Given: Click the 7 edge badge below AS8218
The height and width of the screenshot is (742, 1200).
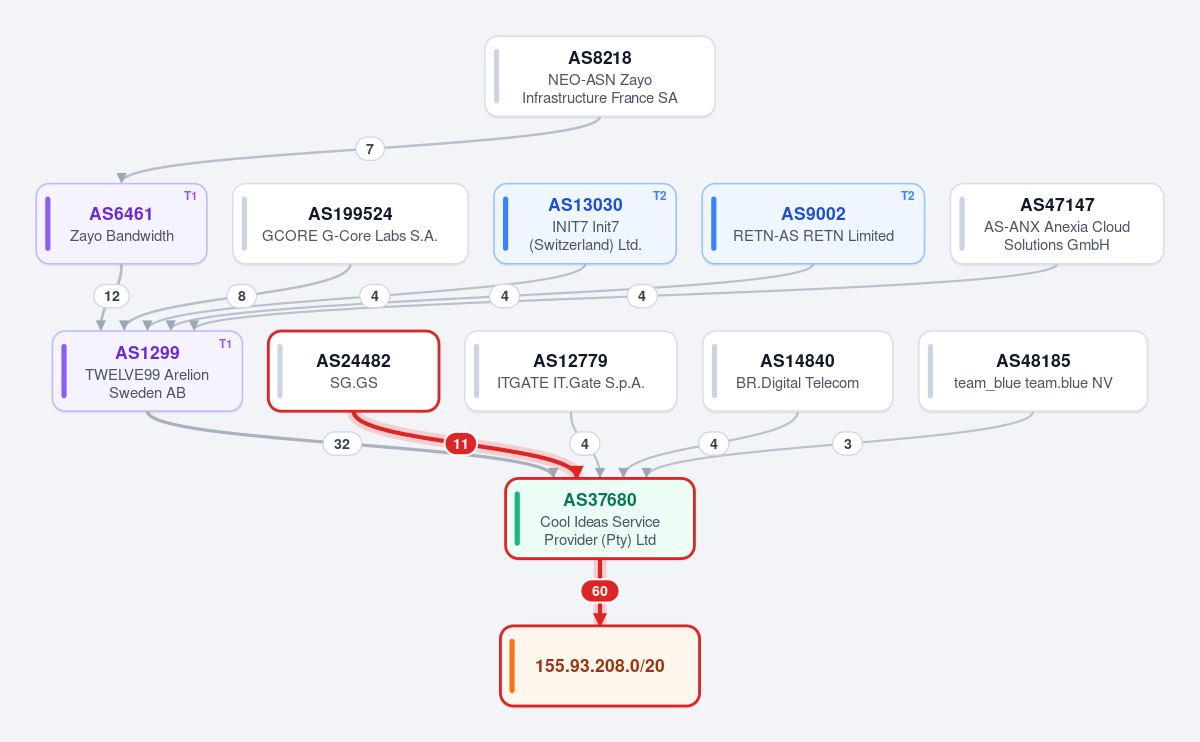Looking at the screenshot, I should click(x=370, y=149).
